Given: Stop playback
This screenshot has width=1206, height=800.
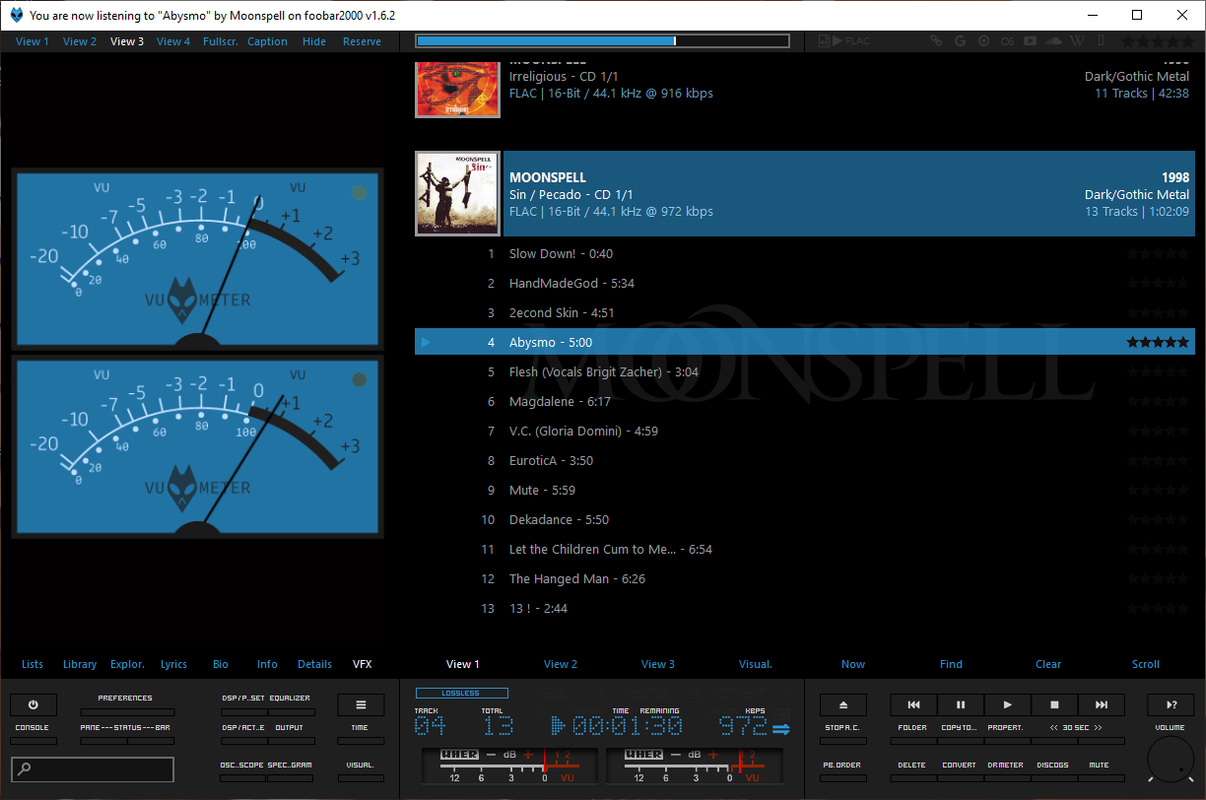Looking at the screenshot, I should [1054, 705].
